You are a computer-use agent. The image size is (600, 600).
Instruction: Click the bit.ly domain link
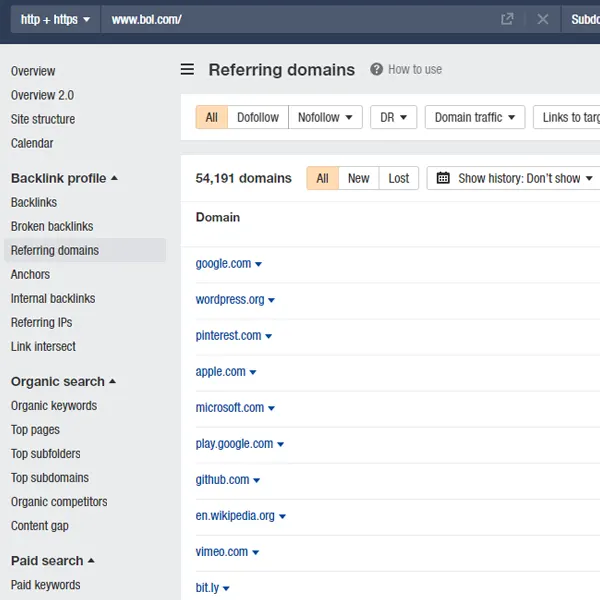coord(207,587)
